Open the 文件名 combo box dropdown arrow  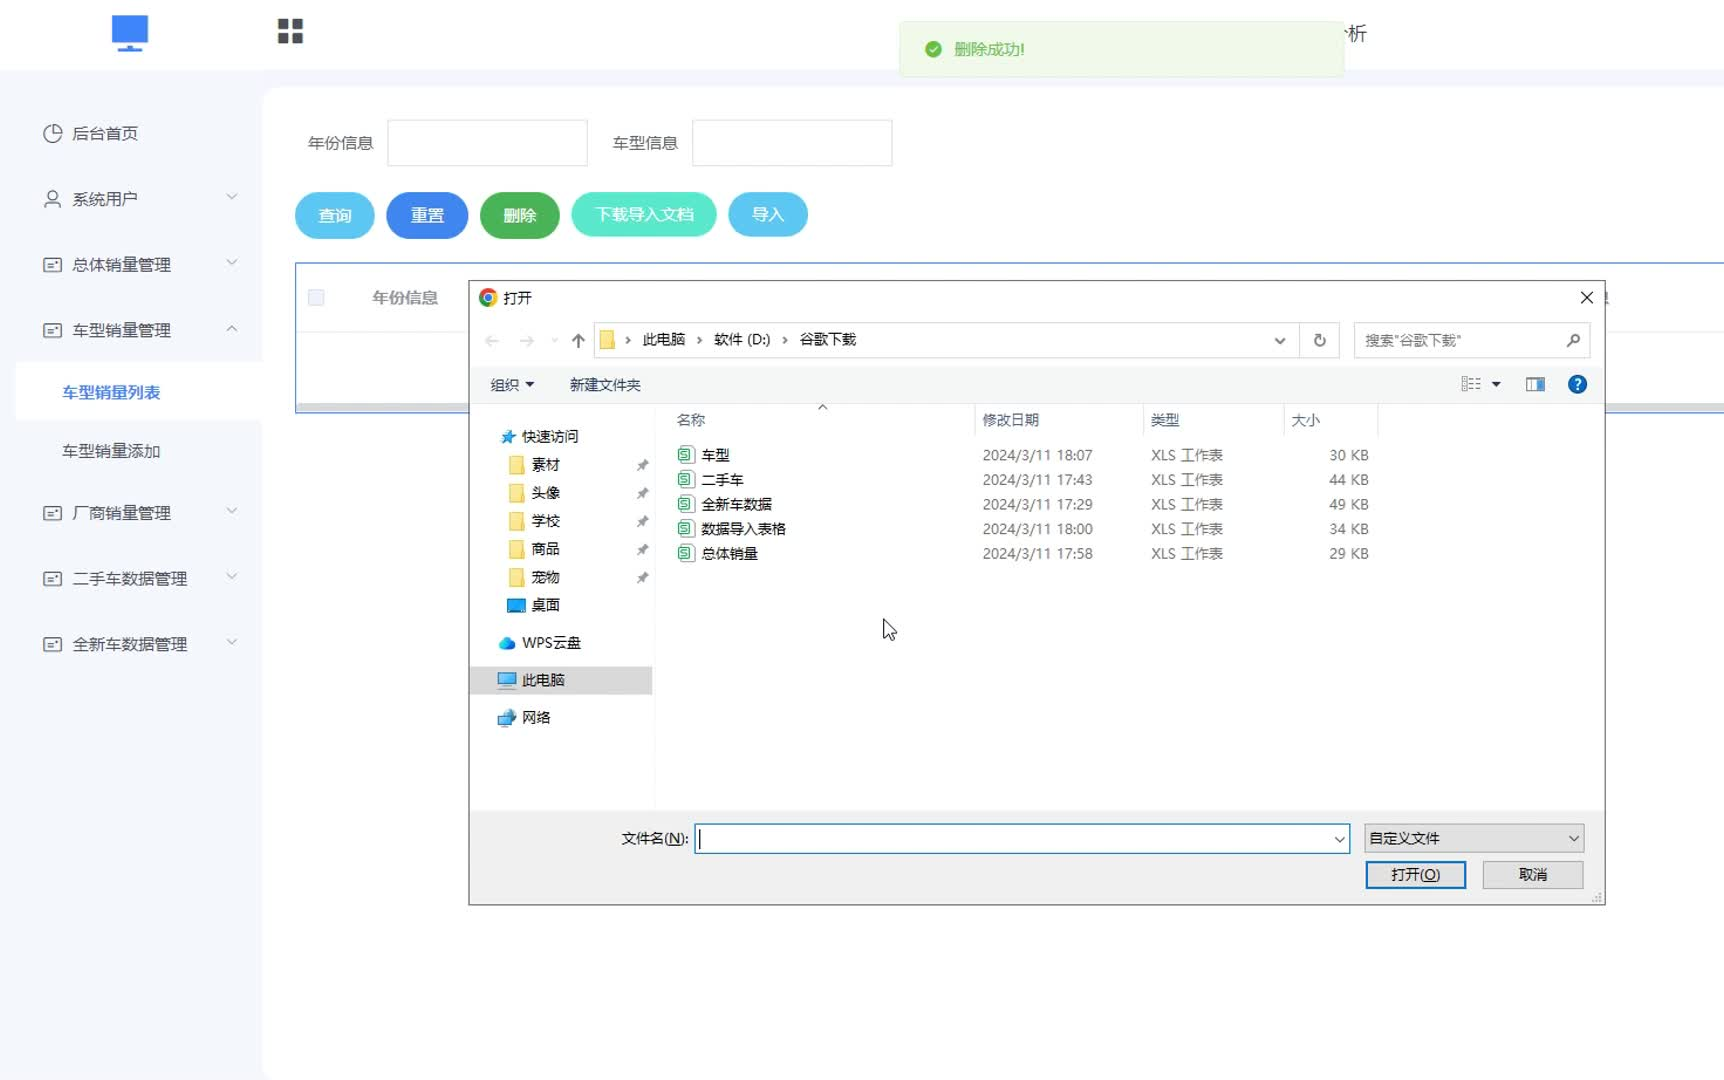click(x=1339, y=839)
